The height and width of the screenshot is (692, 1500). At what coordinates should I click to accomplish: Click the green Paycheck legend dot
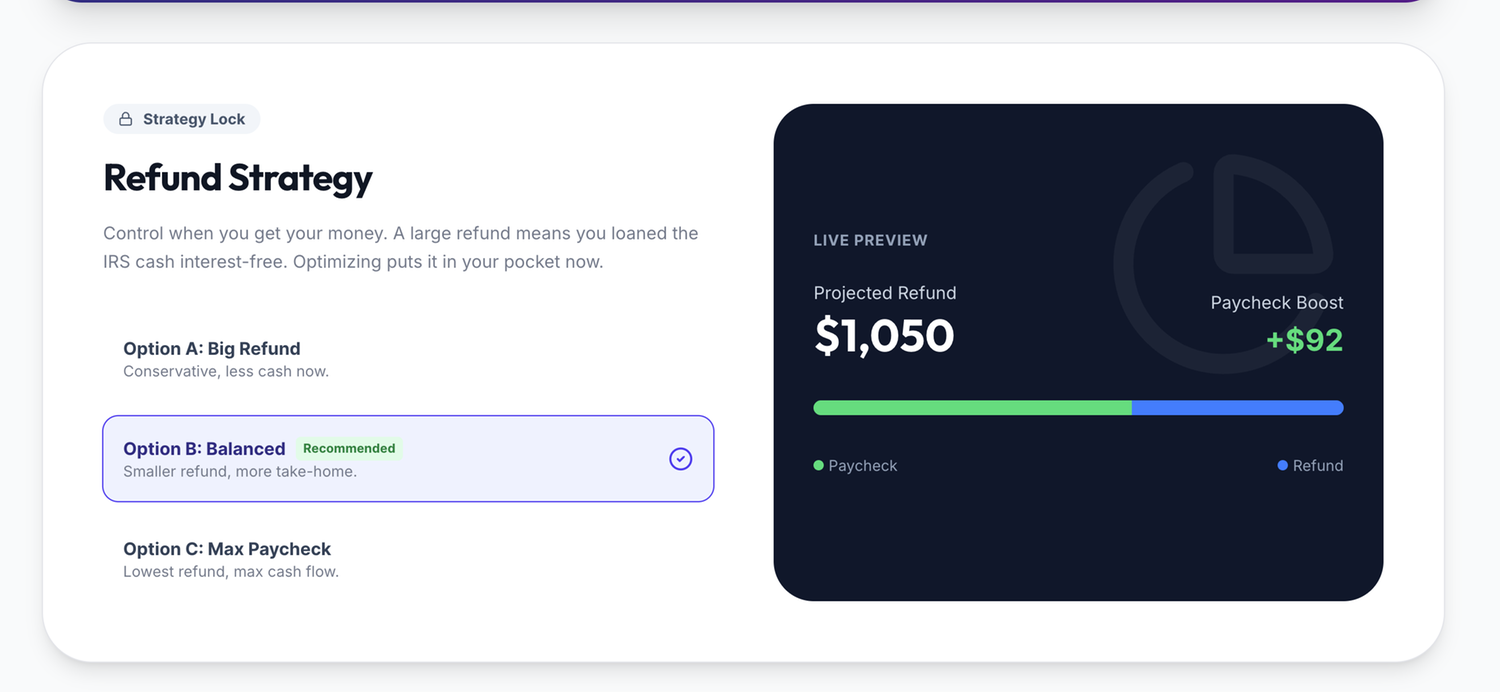[818, 465]
